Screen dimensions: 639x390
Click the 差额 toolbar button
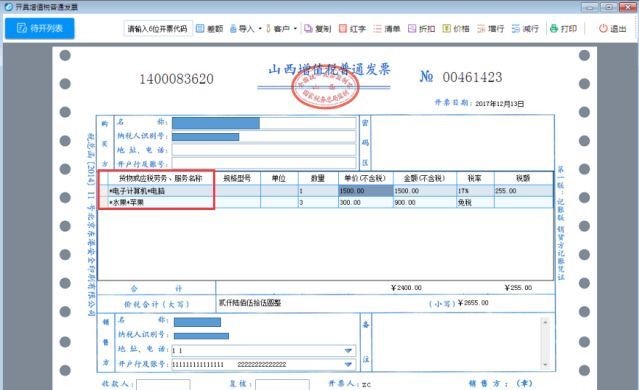click(x=210, y=29)
